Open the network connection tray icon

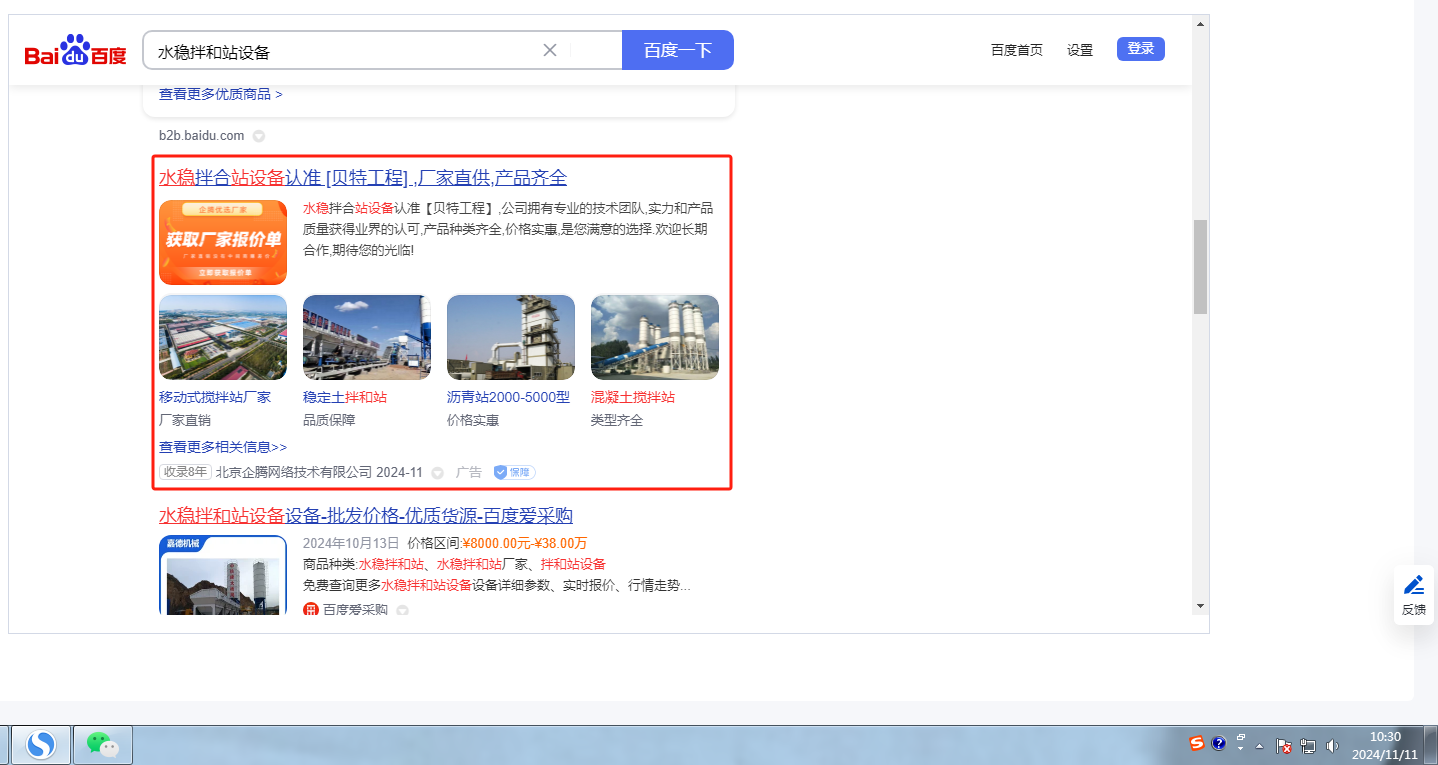pyautogui.click(x=1308, y=745)
